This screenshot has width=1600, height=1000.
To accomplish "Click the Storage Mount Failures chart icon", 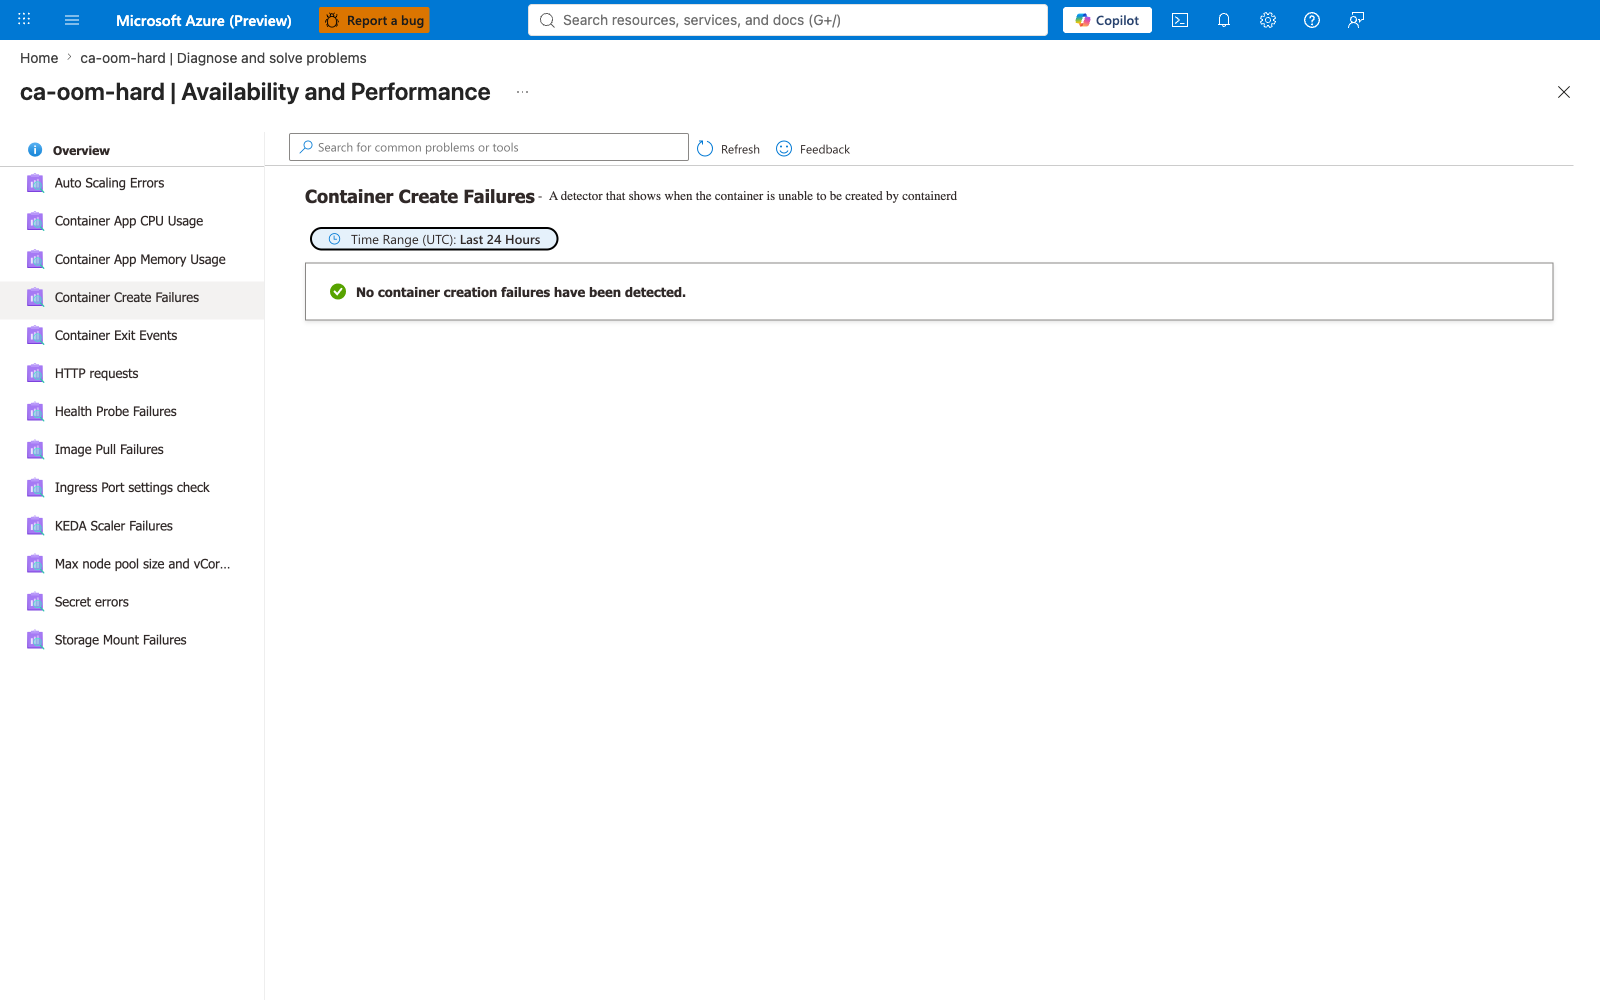I will pyautogui.click(x=35, y=639).
